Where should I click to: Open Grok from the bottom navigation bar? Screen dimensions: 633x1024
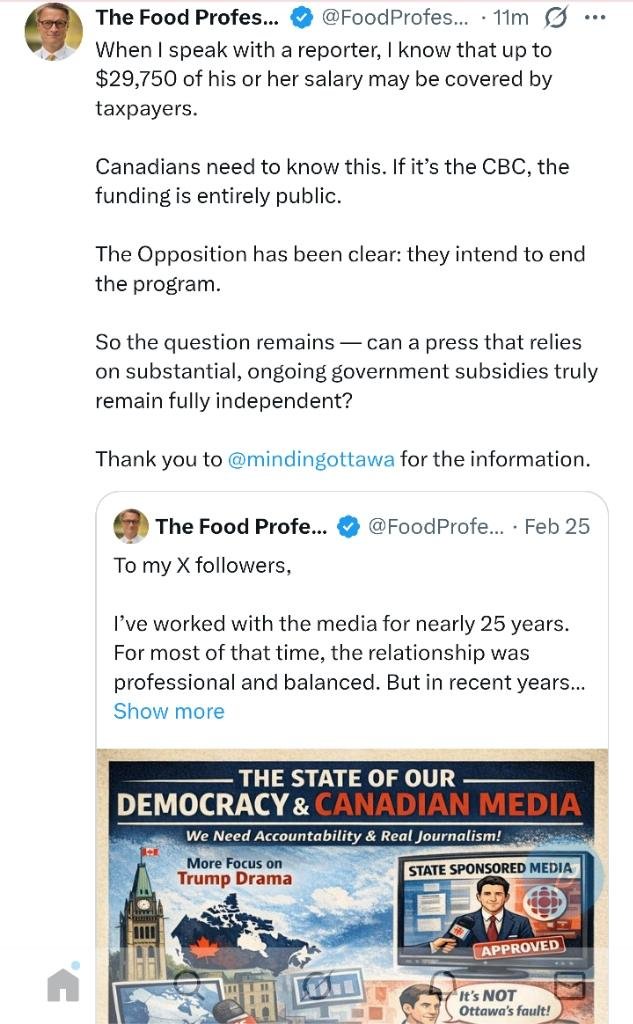pos(318,984)
